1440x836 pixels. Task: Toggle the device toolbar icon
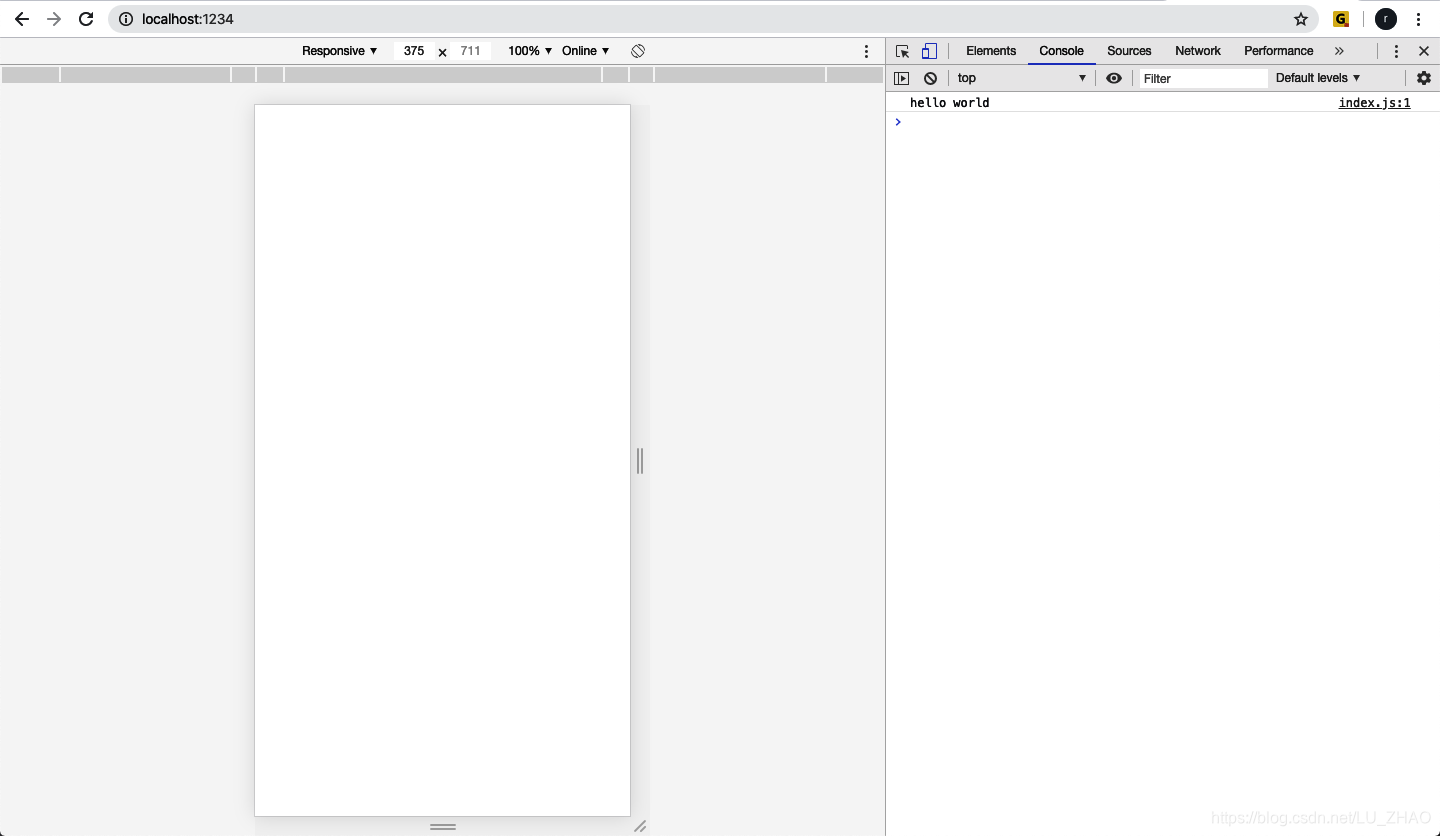929,51
